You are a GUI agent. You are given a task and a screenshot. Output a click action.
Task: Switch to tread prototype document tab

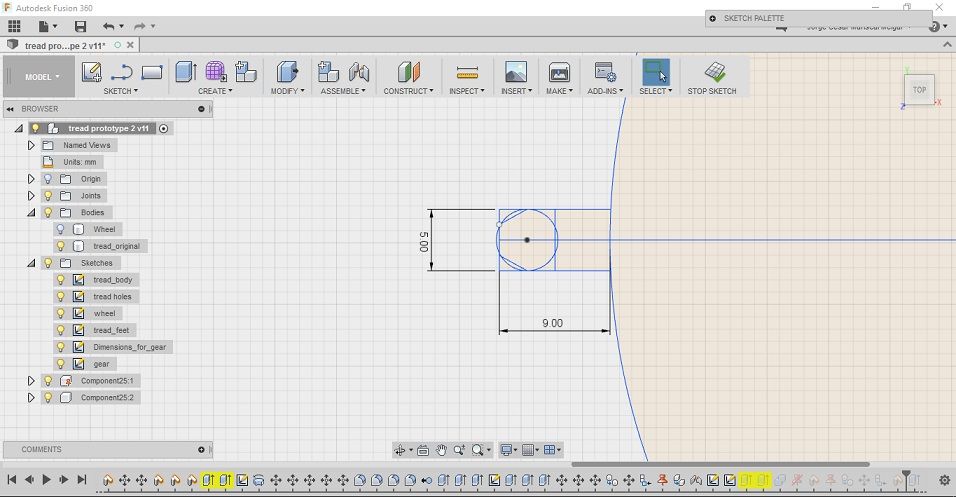(65, 46)
